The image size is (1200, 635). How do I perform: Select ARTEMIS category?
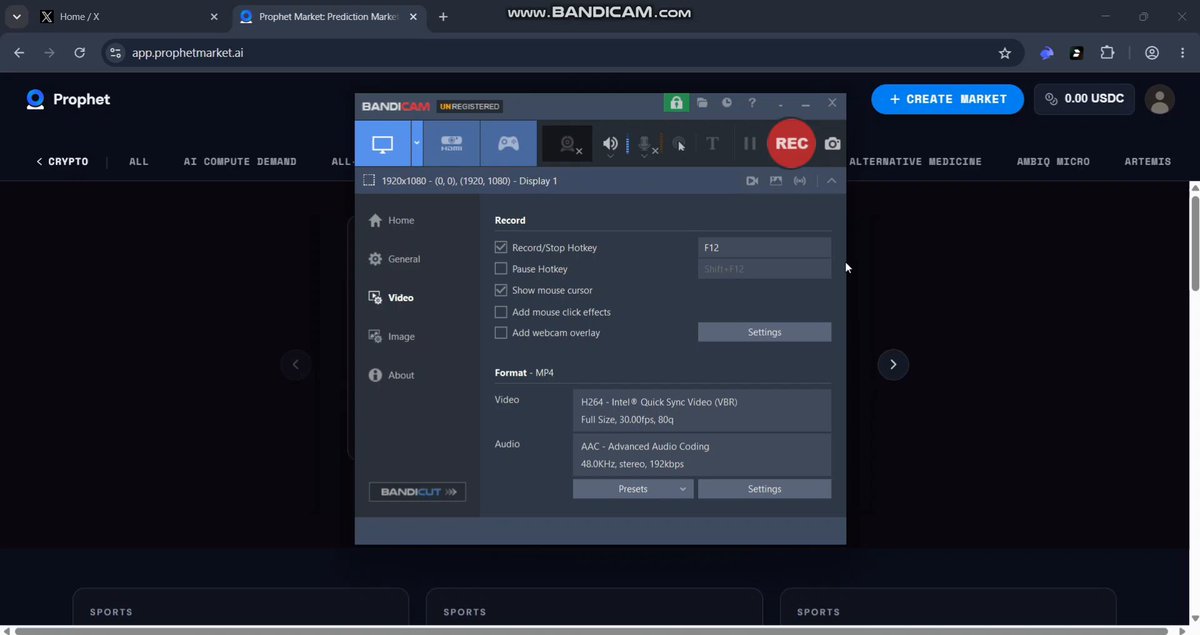(x=1147, y=161)
